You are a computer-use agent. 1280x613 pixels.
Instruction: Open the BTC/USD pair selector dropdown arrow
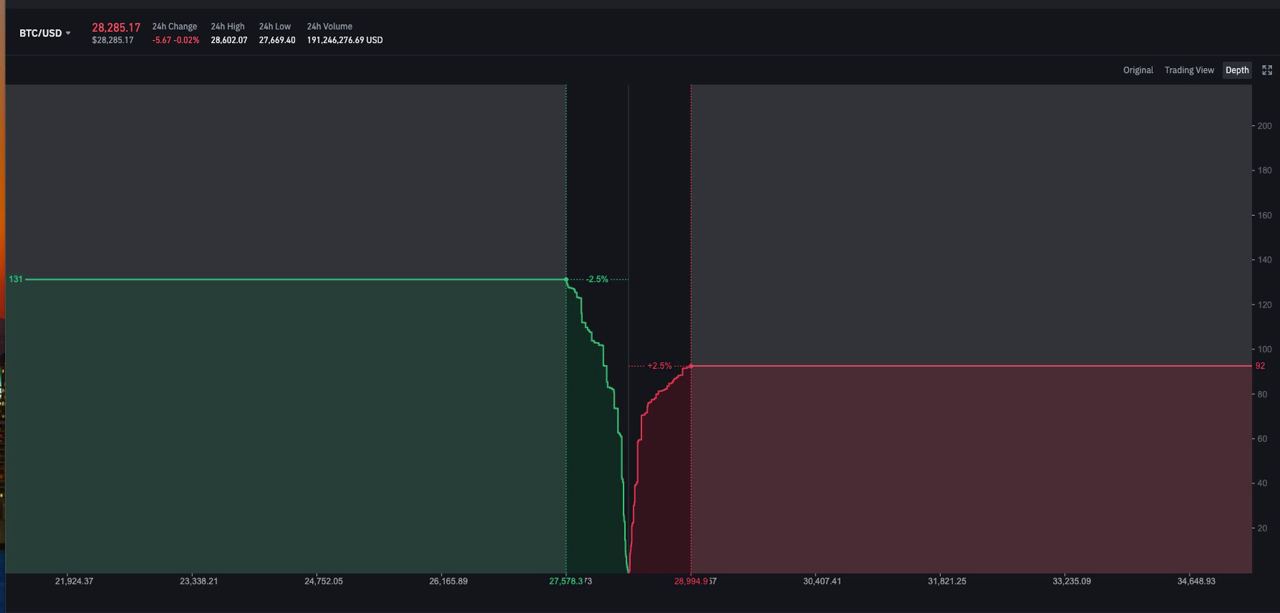click(68, 34)
